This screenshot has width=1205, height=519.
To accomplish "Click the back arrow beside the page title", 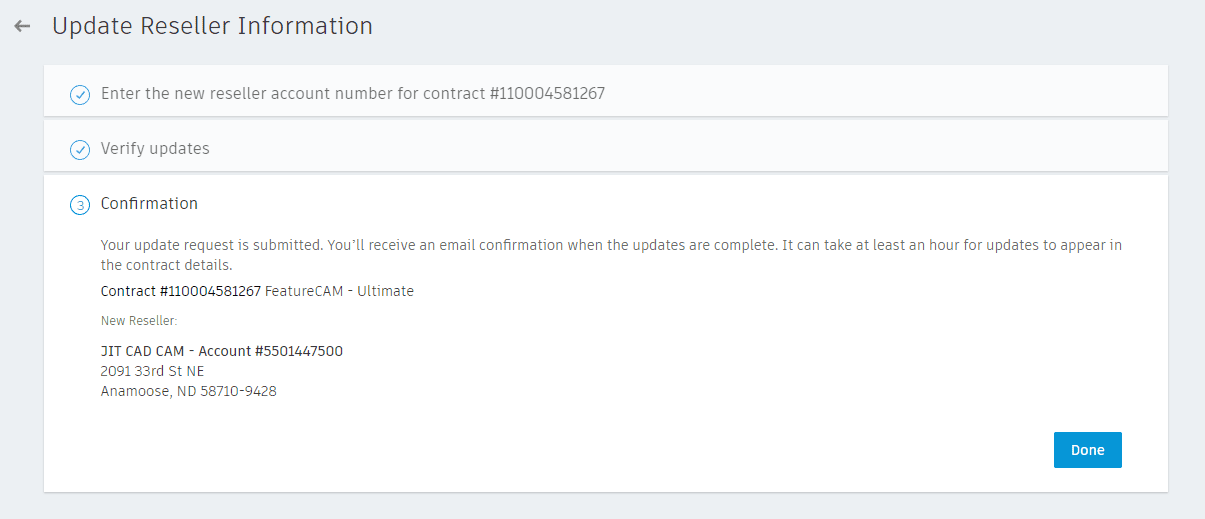I will pyautogui.click(x=22, y=26).
